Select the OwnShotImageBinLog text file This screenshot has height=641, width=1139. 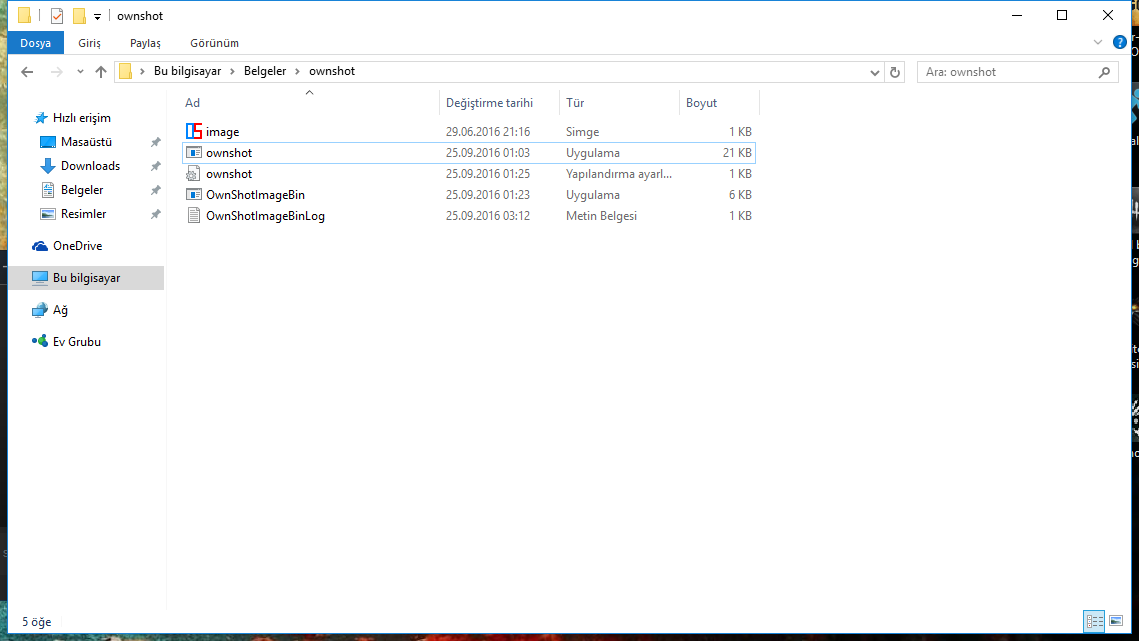pyautogui.click(x=469, y=216)
